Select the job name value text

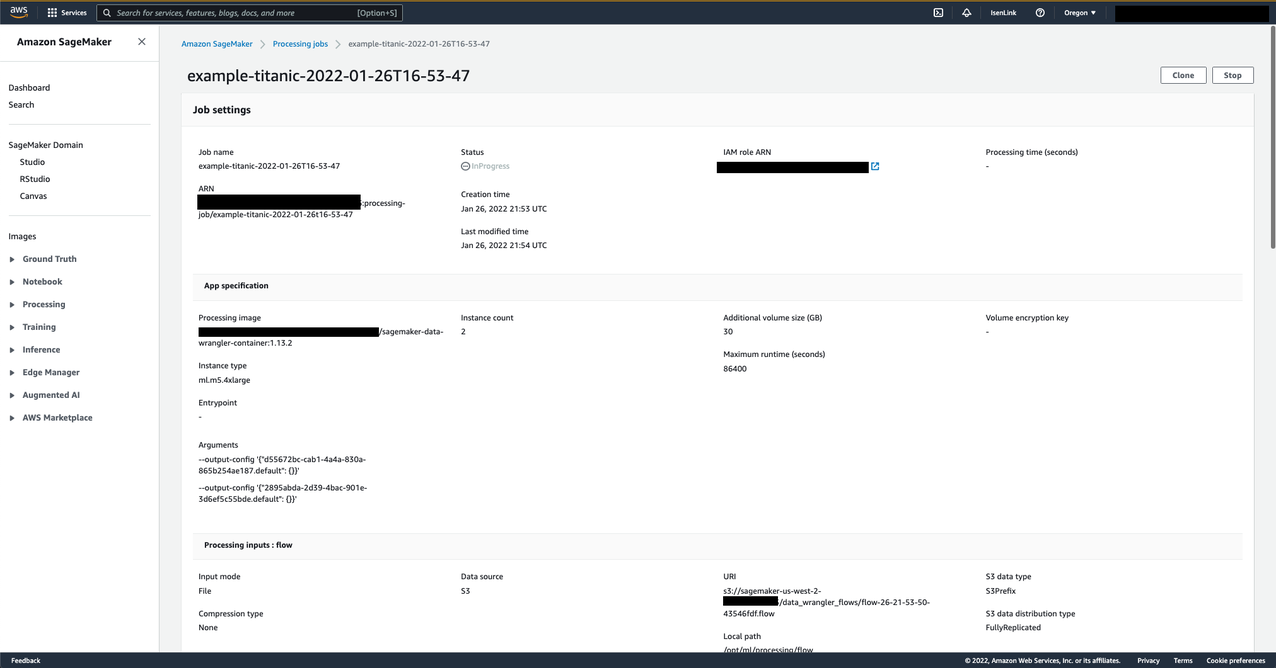coord(269,166)
